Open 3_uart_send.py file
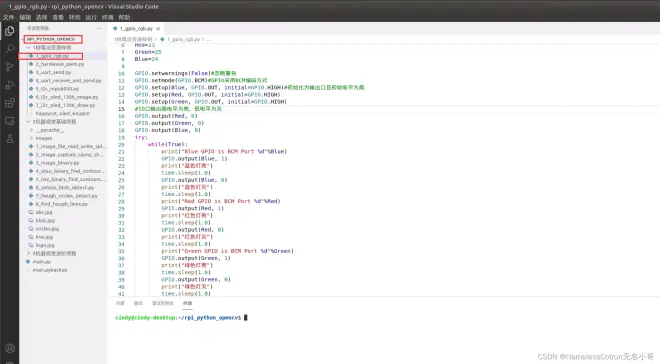 click(x=53, y=72)
